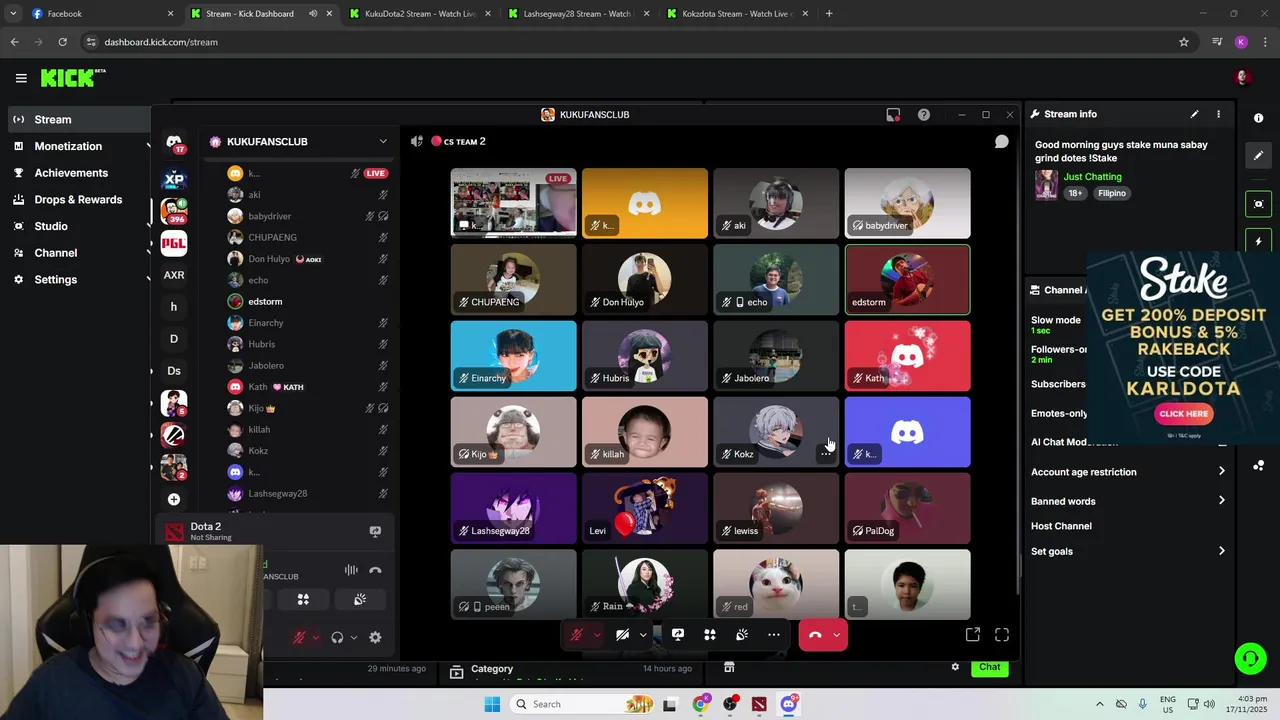The width and height of the screenshot is (1280, 720).
Task: Open Drops & Rewards in Kick sidebar
Action: (x=78, y=199)
